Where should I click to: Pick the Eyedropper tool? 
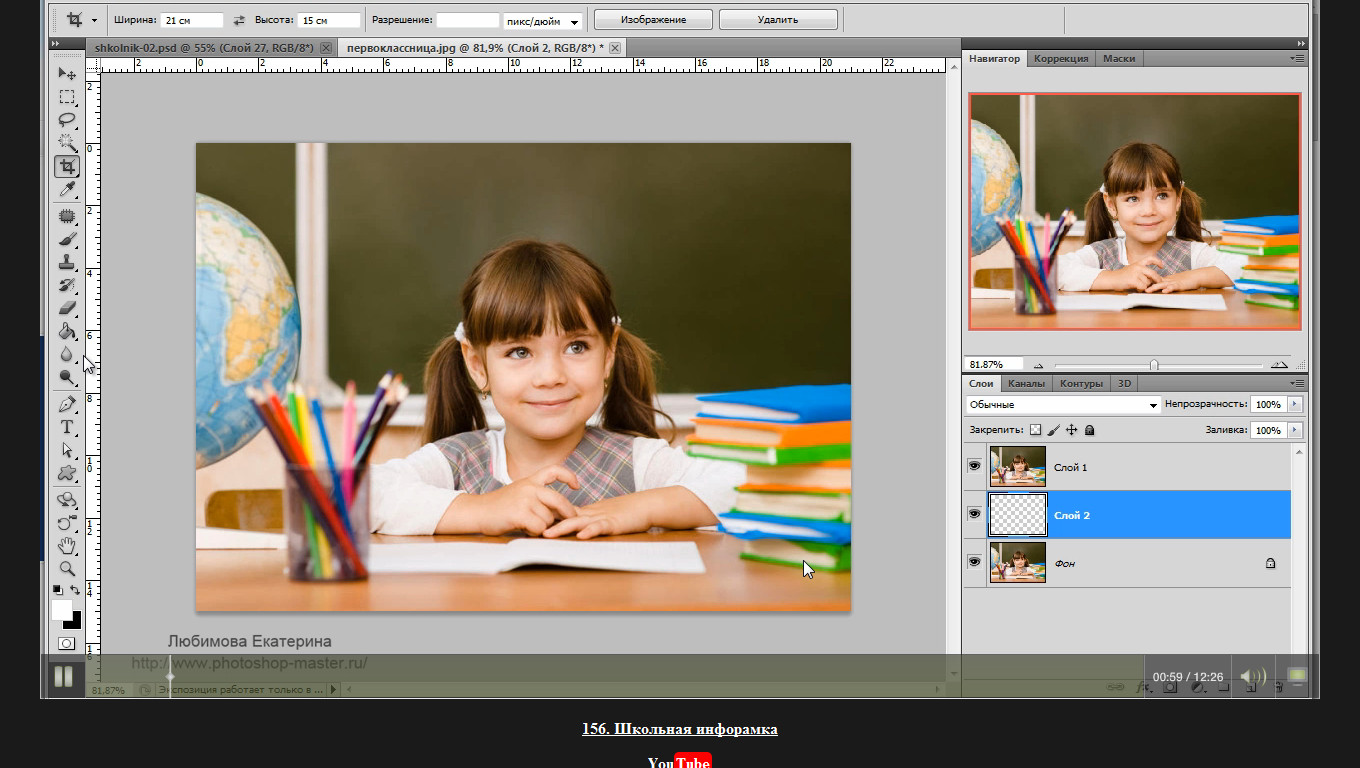point(67,189)
